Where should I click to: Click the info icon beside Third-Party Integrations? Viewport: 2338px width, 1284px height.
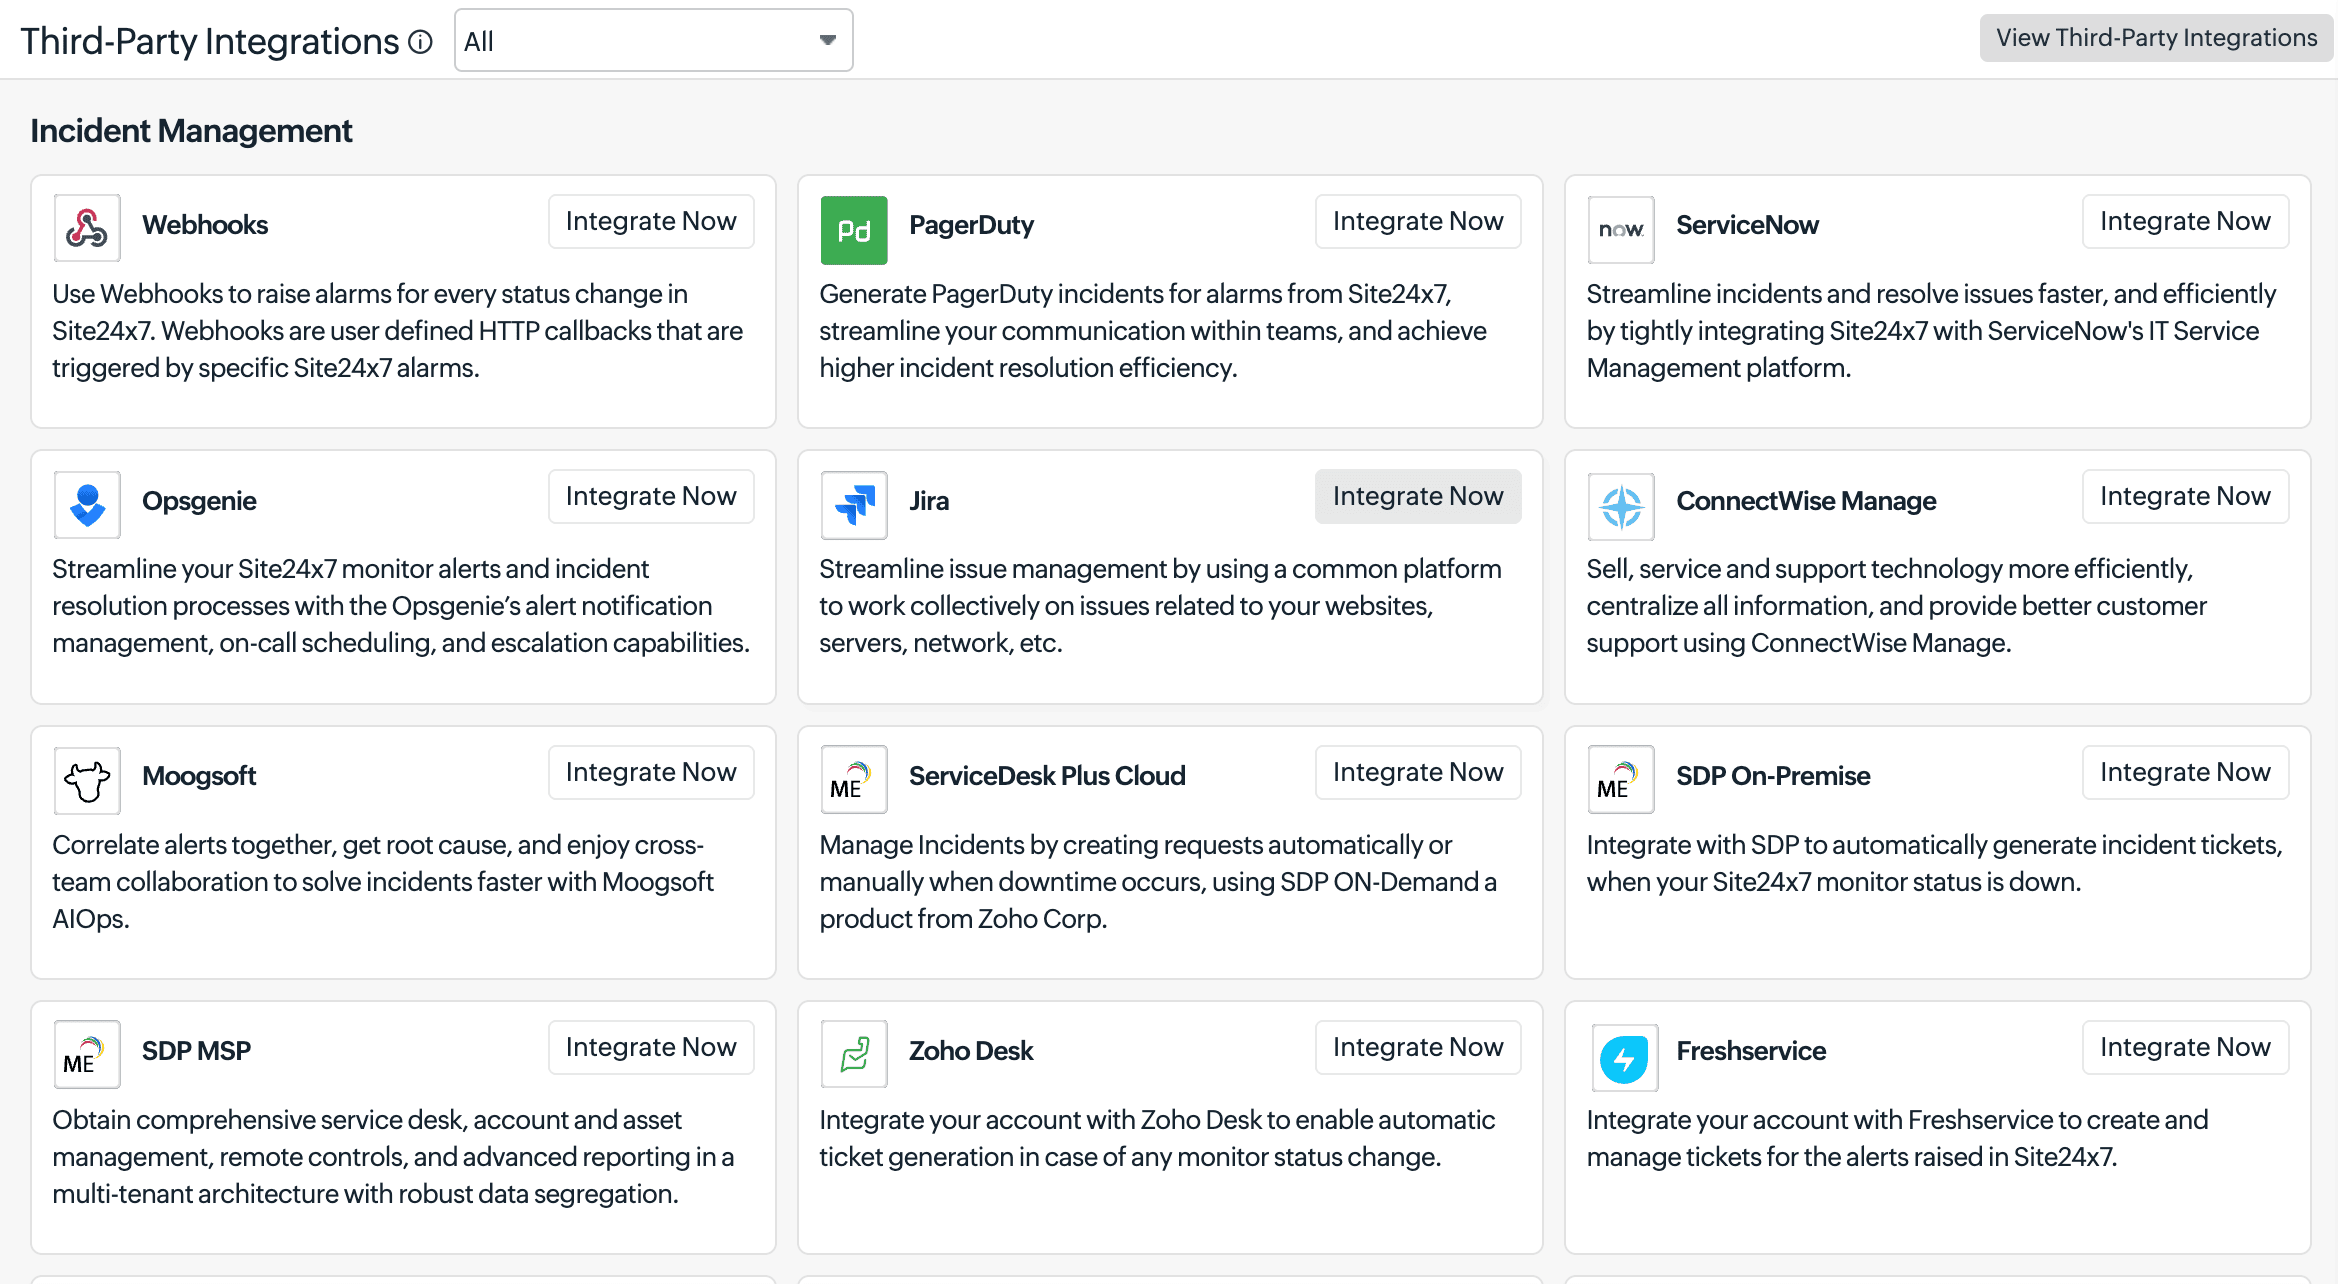click(421, 42)
